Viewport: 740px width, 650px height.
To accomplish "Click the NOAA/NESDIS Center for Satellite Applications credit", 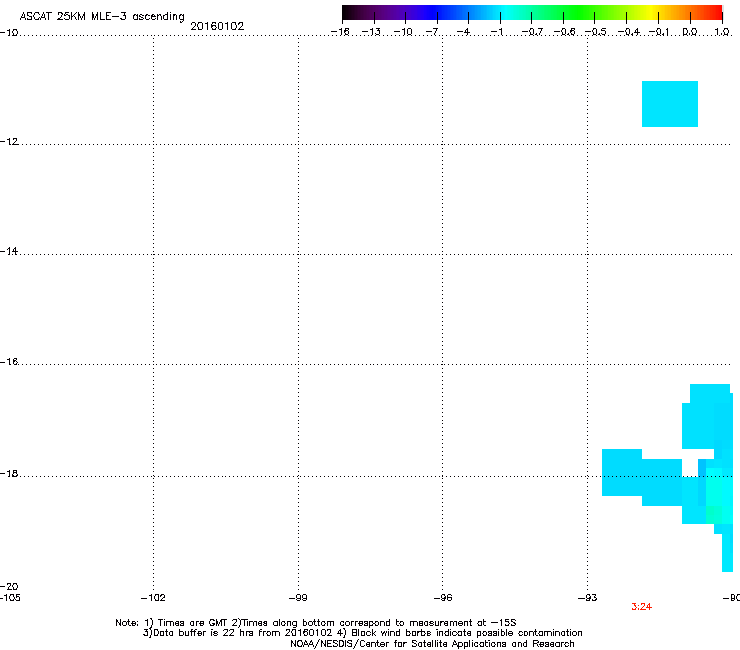I will (432, 644).
